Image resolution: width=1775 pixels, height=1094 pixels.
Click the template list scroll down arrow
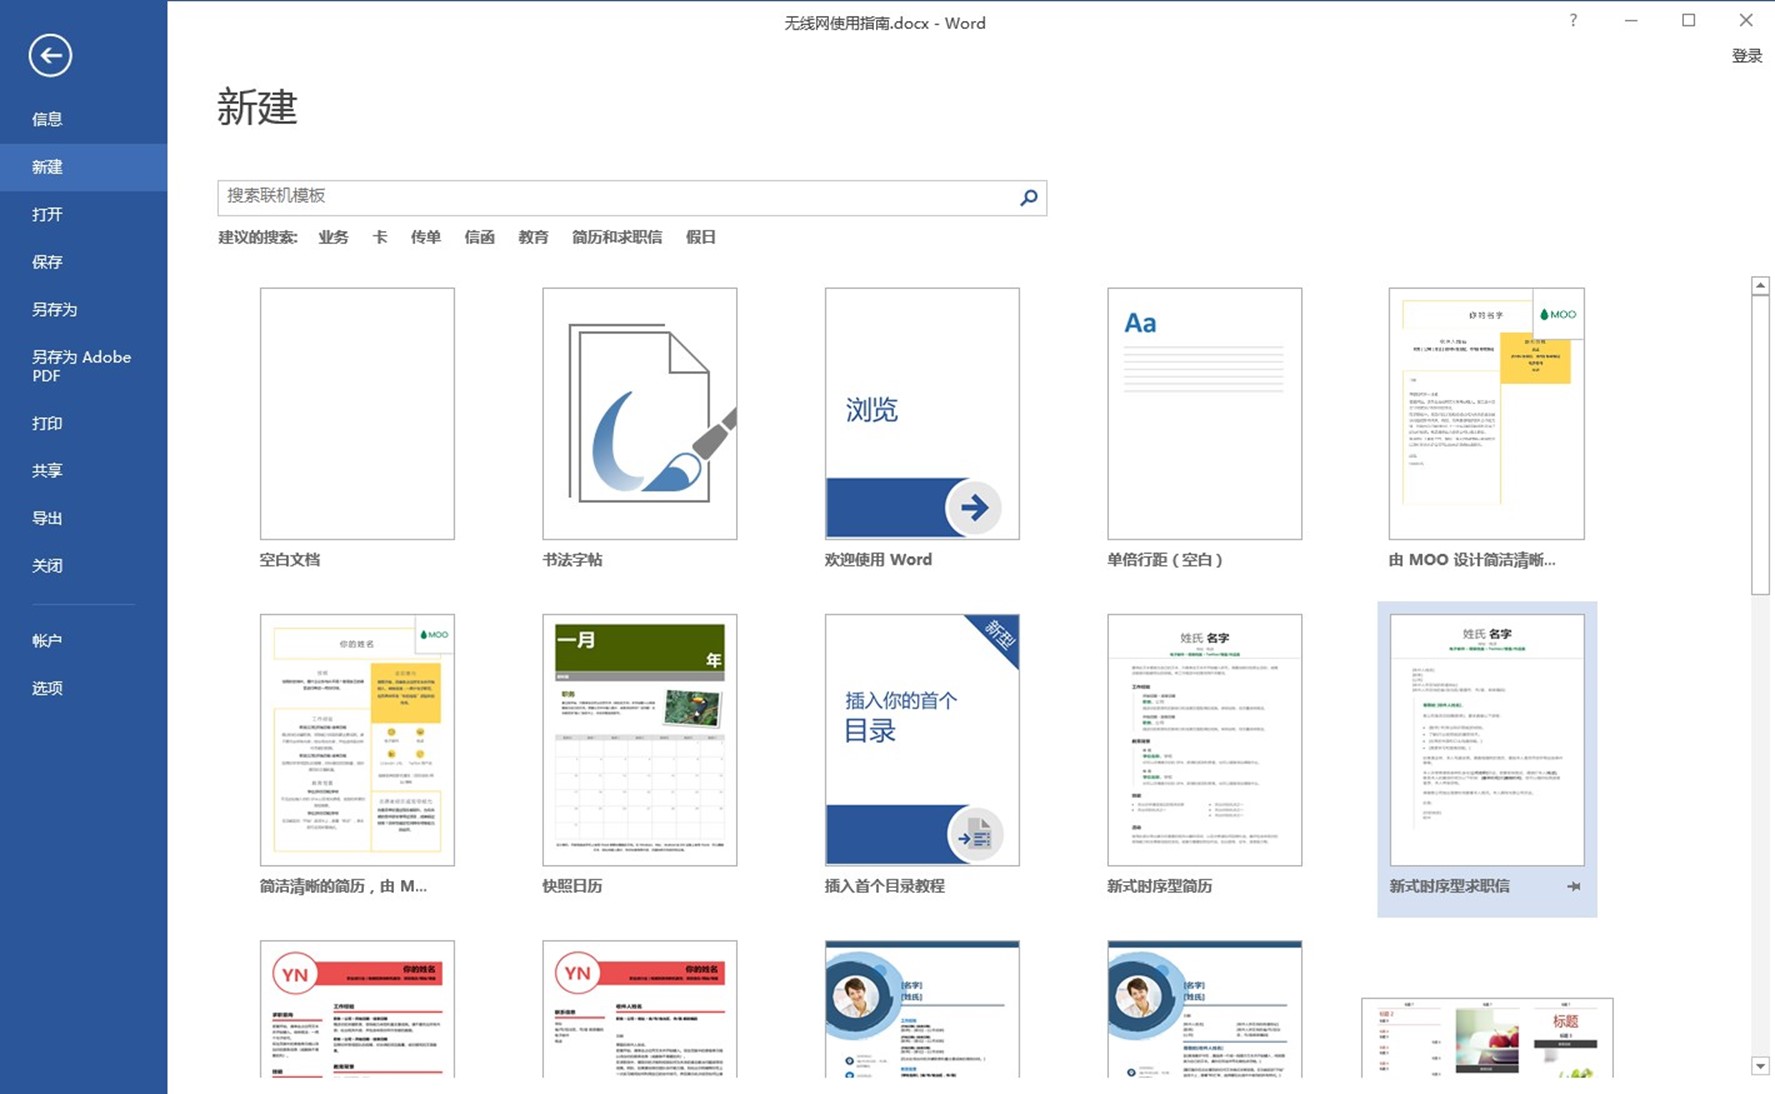point(1760,1066)
